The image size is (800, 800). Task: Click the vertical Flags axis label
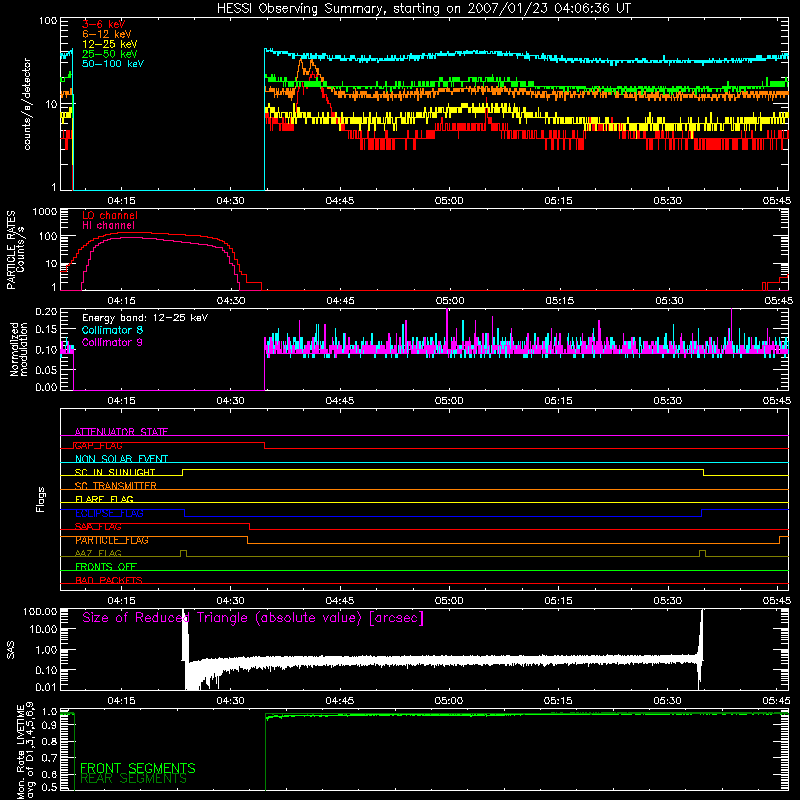click(40, 499)
